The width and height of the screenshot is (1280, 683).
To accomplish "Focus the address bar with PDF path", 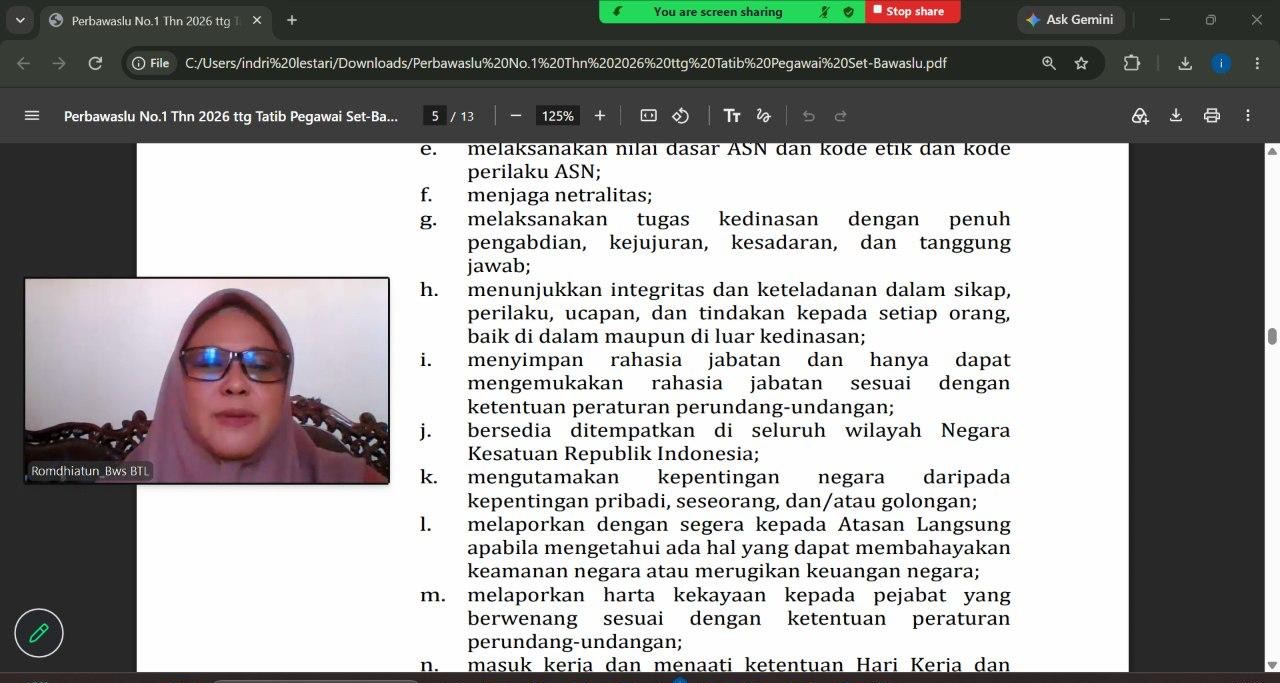I will pyautogui.click(x=565, y=63).
